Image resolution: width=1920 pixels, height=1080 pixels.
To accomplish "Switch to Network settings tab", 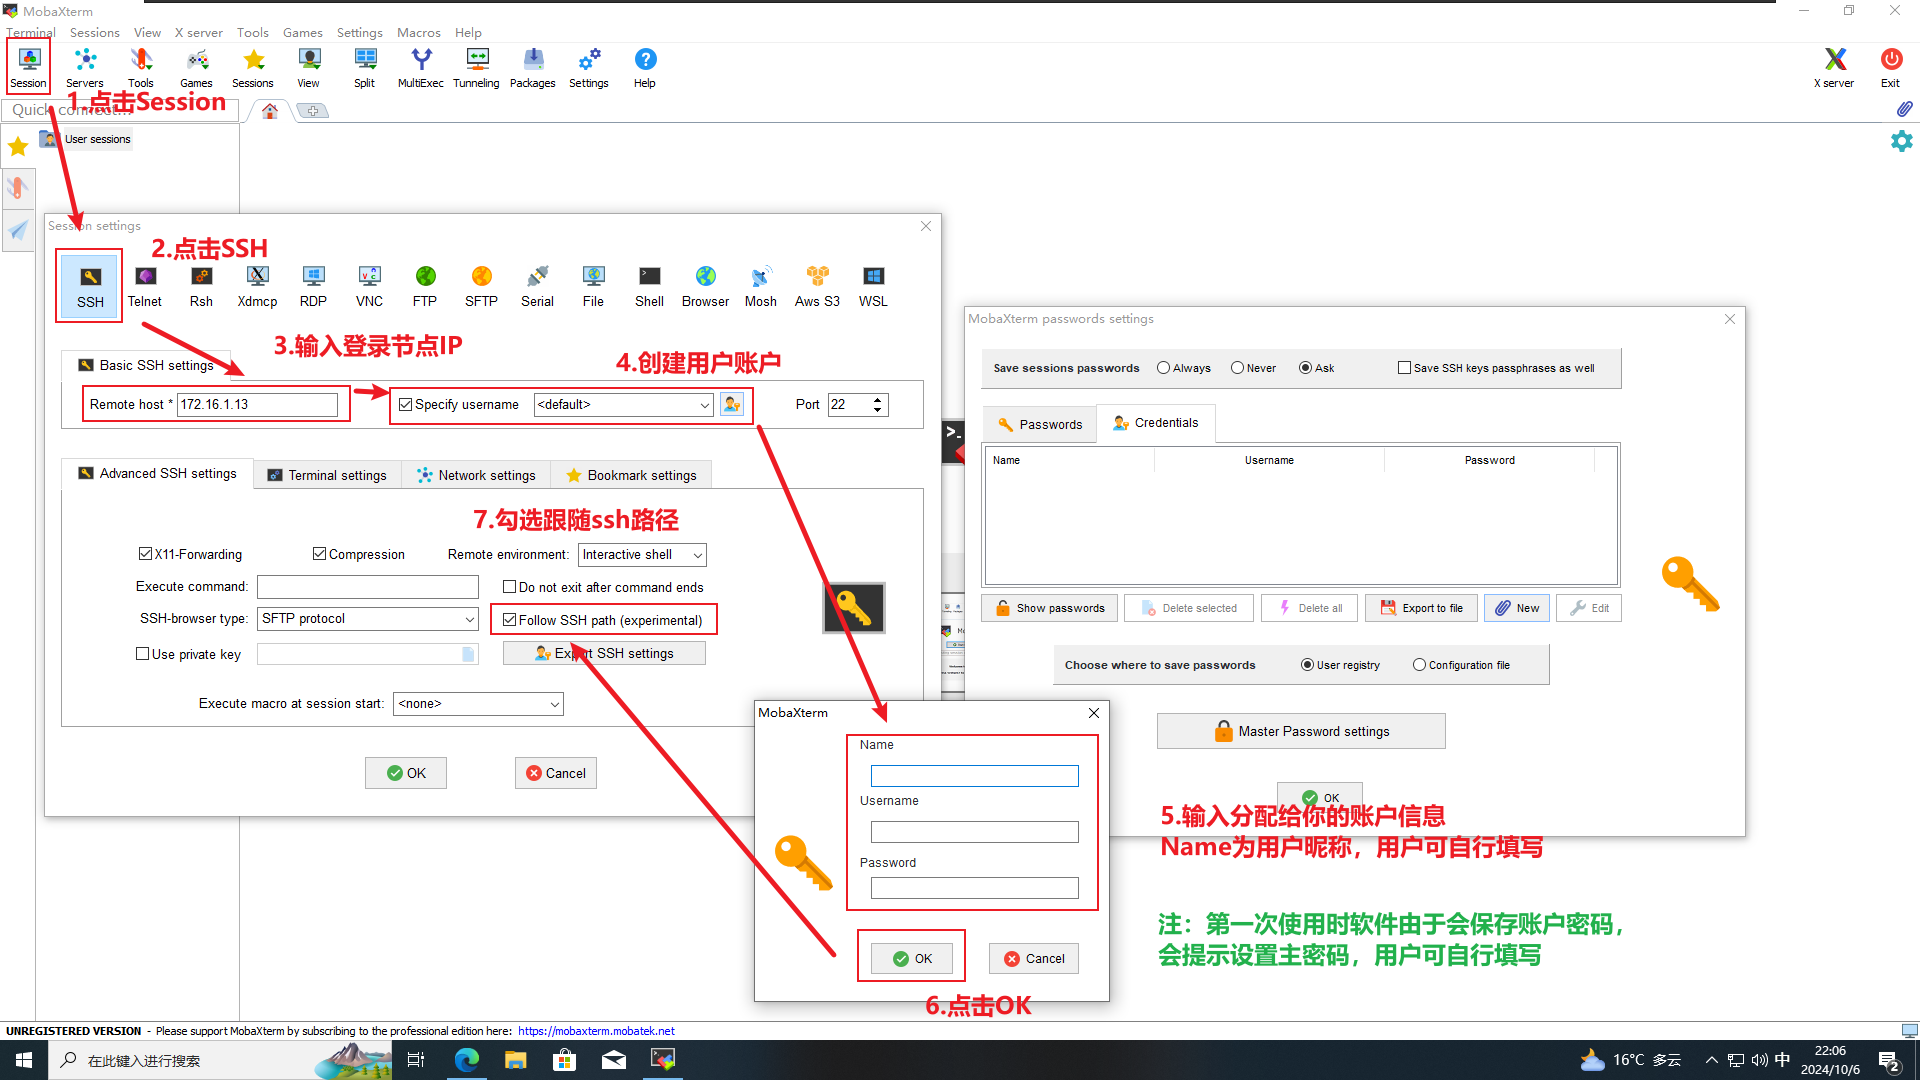I will 476,475.
